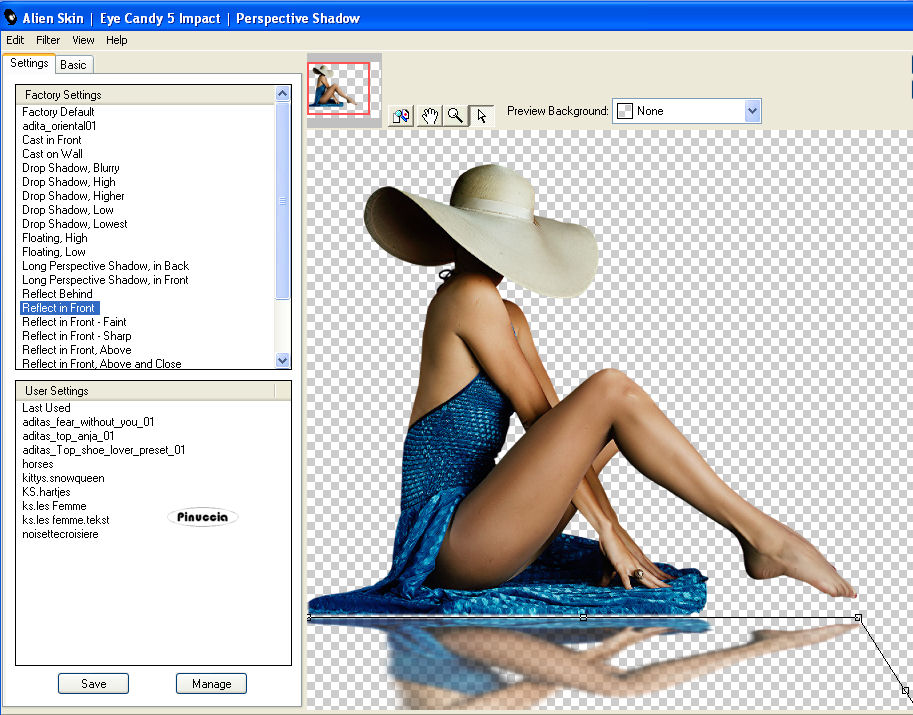
Task: Click the reflection box top-left corner handle
Action: coord(309,617)
